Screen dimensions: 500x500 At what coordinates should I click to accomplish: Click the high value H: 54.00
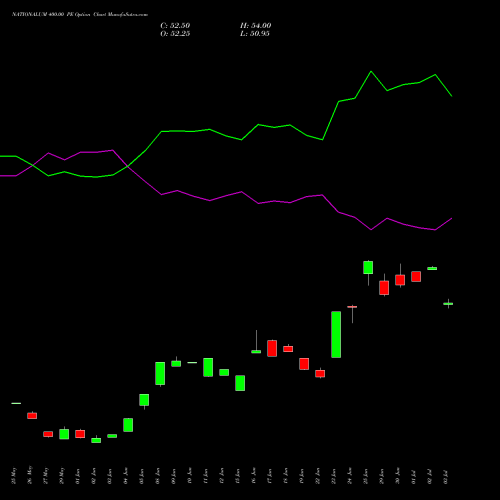coord(255,26)
